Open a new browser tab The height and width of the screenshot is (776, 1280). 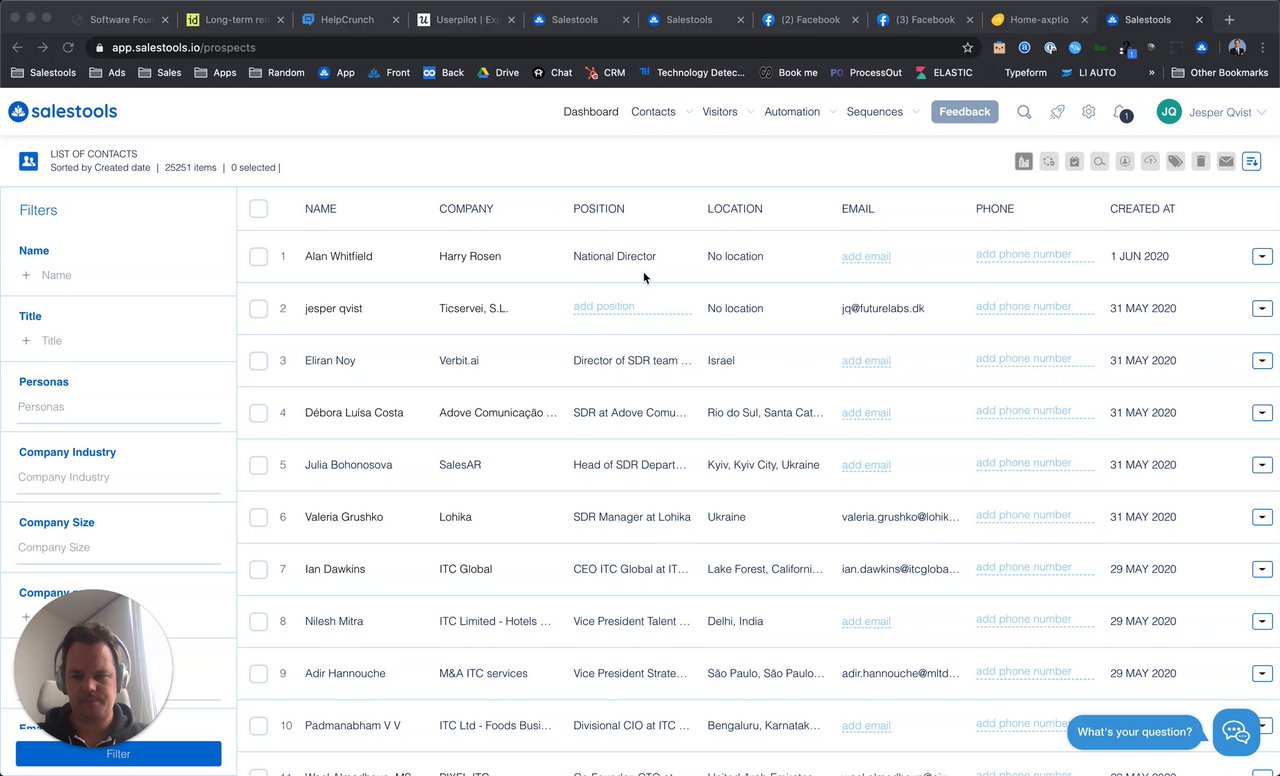click(1229, 20)
